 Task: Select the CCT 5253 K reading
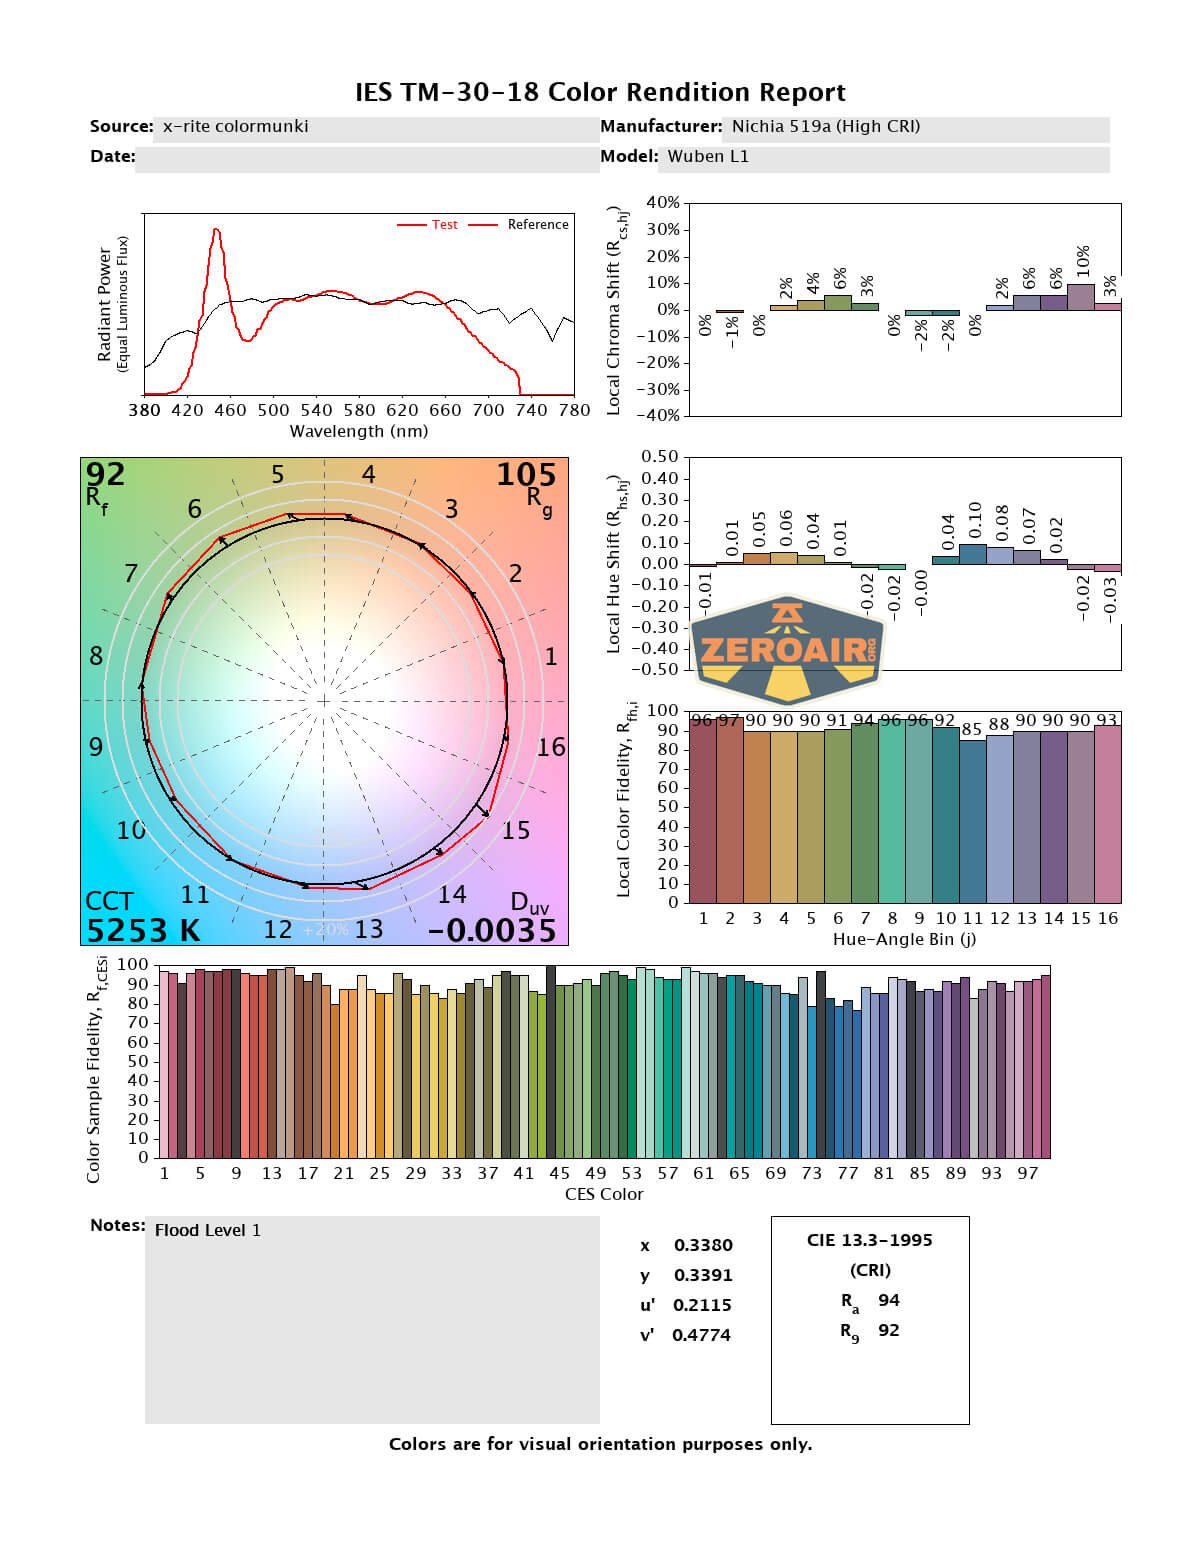(x=142, y=930)
